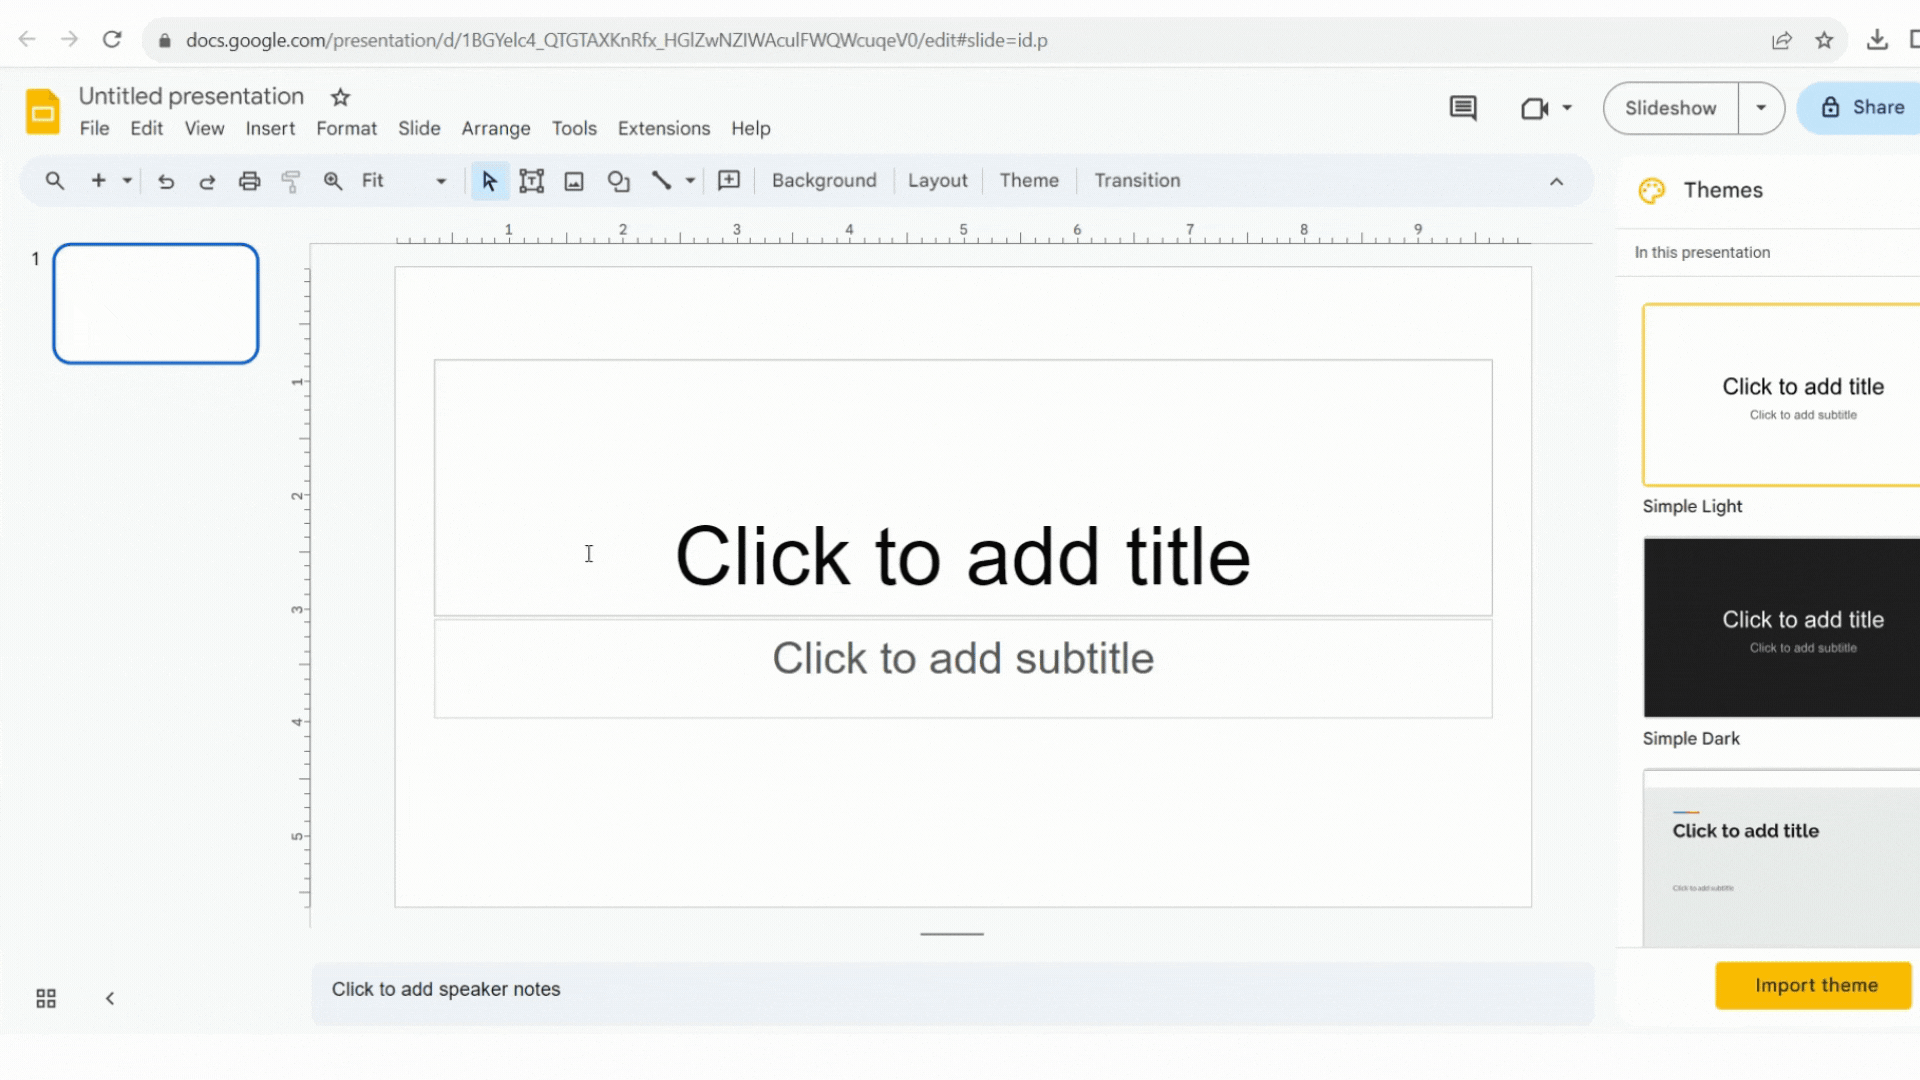The width and height of the screenshot is (1920, 1080).
Task: Select the Text box tool
Action: [531, 181]
